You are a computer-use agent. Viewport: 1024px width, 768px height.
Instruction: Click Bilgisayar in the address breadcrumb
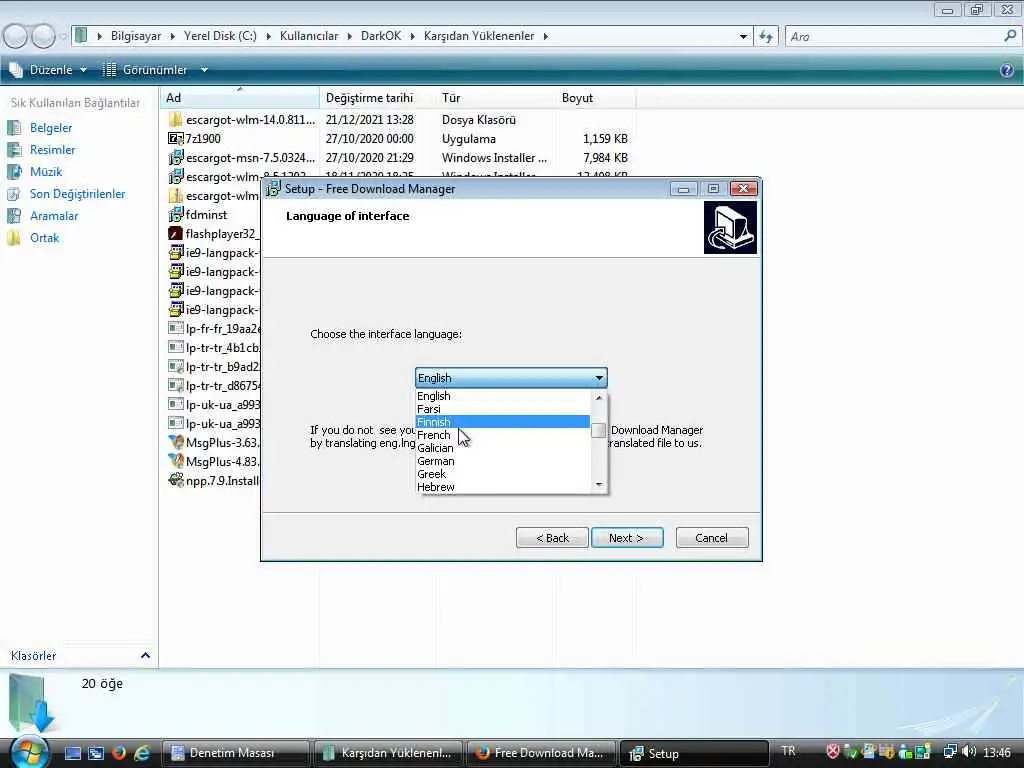click(x=136, y=36)
